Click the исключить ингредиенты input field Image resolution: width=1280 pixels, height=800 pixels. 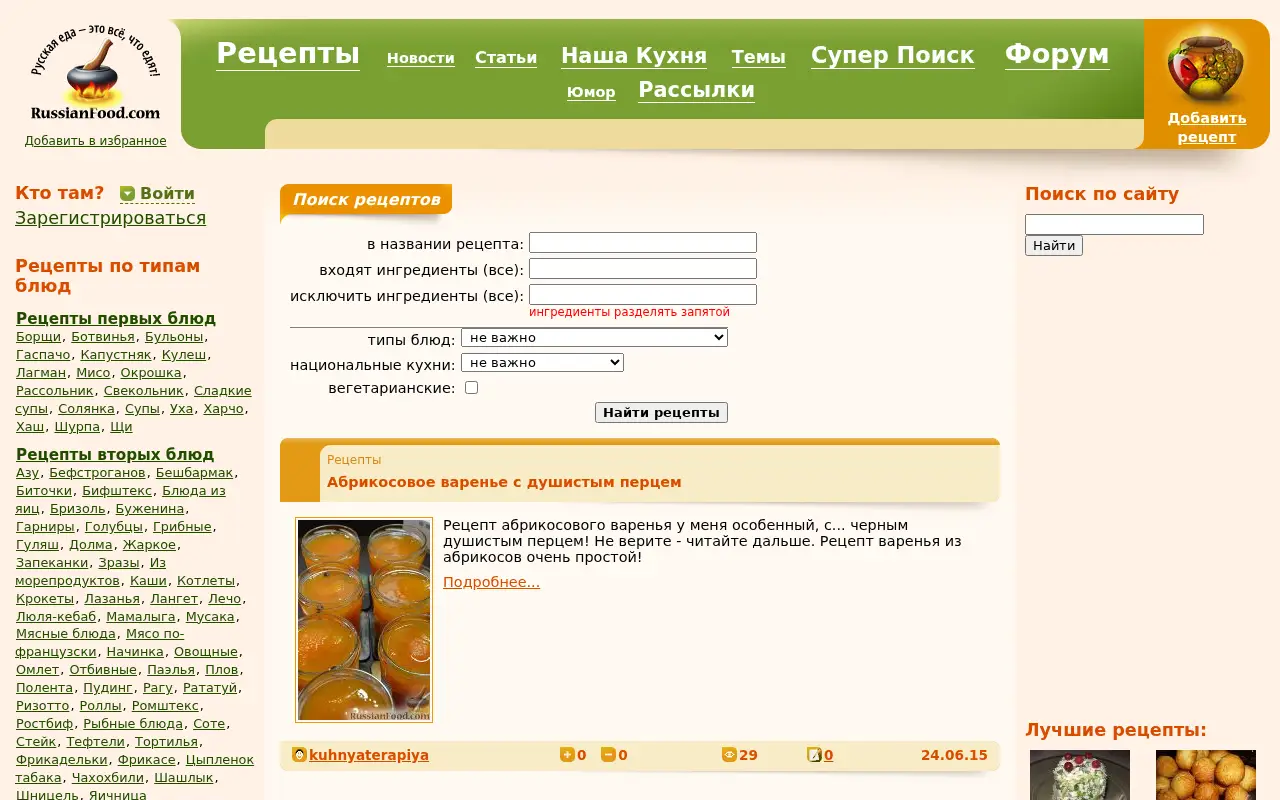point(643,295)
